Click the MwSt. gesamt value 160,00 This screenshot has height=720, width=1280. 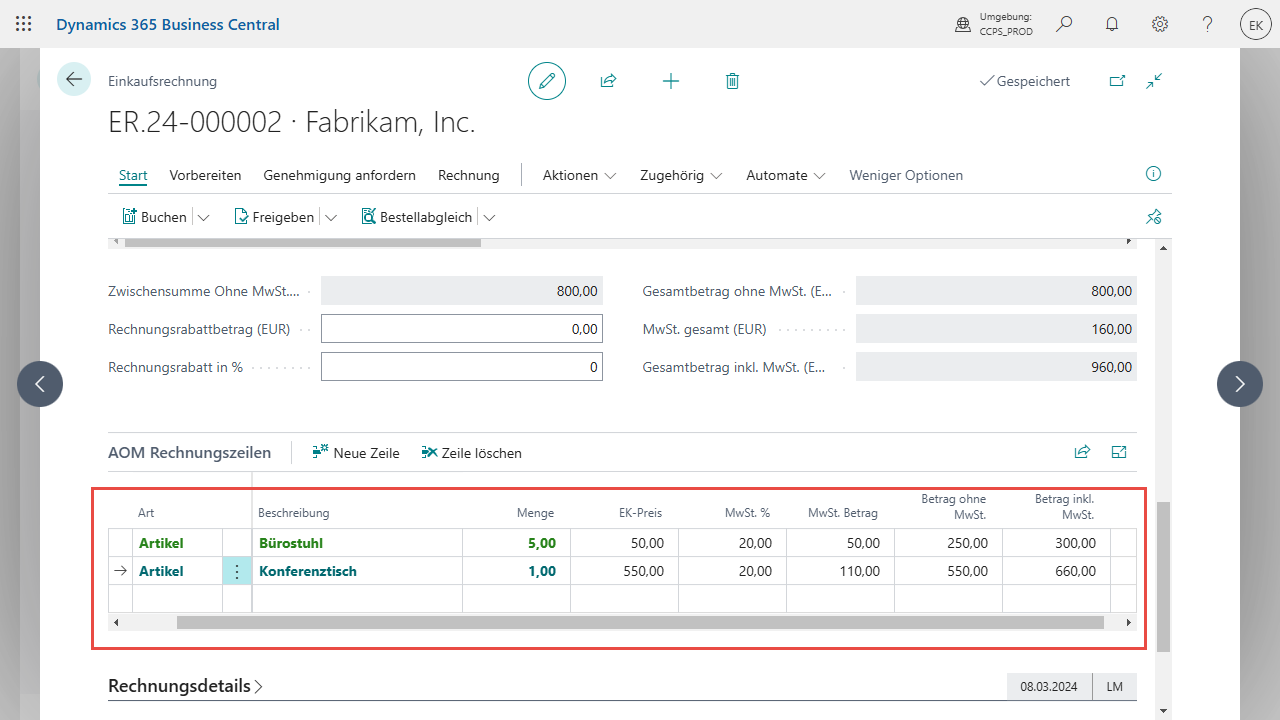coord(996,329)
